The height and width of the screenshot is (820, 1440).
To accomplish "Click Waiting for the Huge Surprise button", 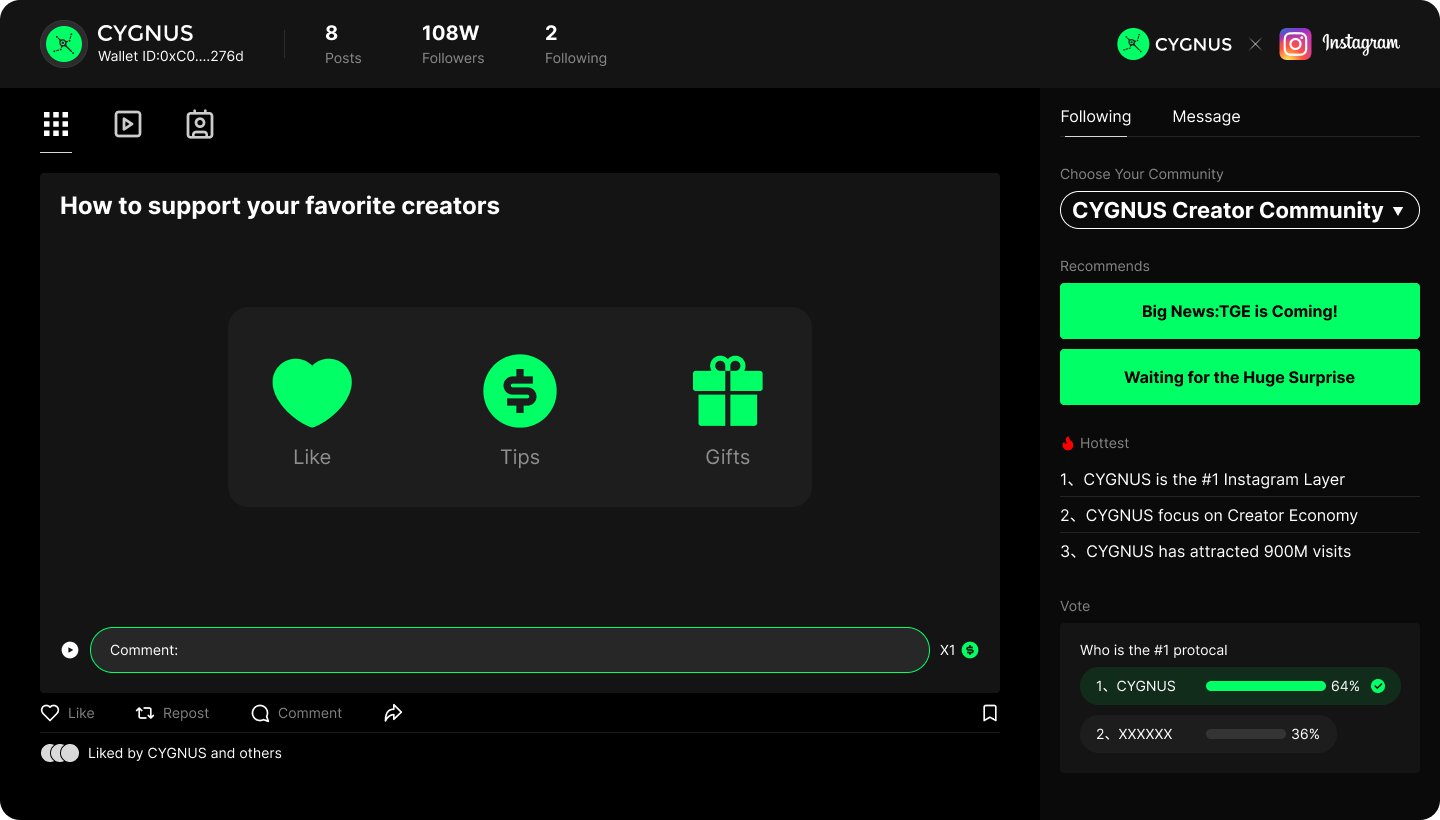I will (x=1239, y=377).
